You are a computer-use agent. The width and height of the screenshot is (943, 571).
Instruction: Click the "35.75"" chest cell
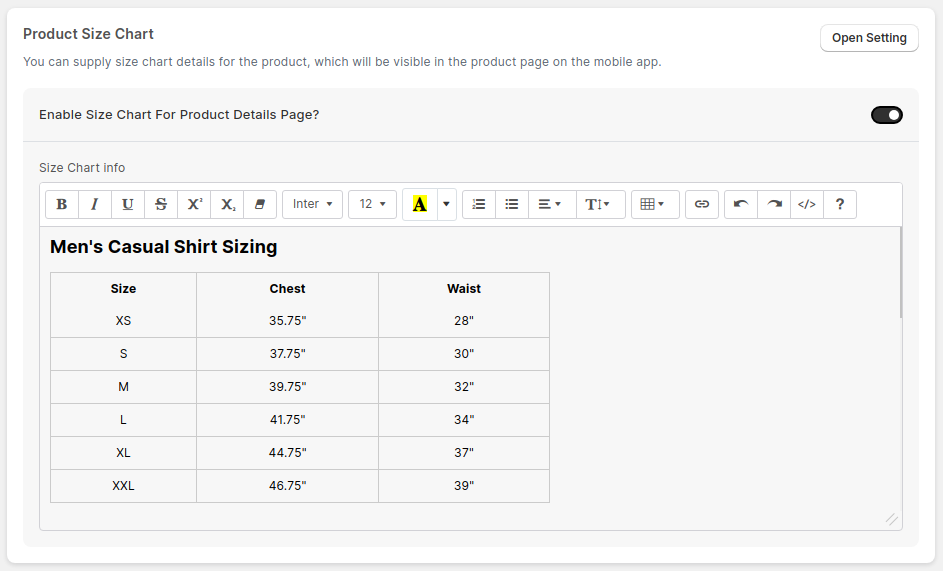tap(287, 321)
